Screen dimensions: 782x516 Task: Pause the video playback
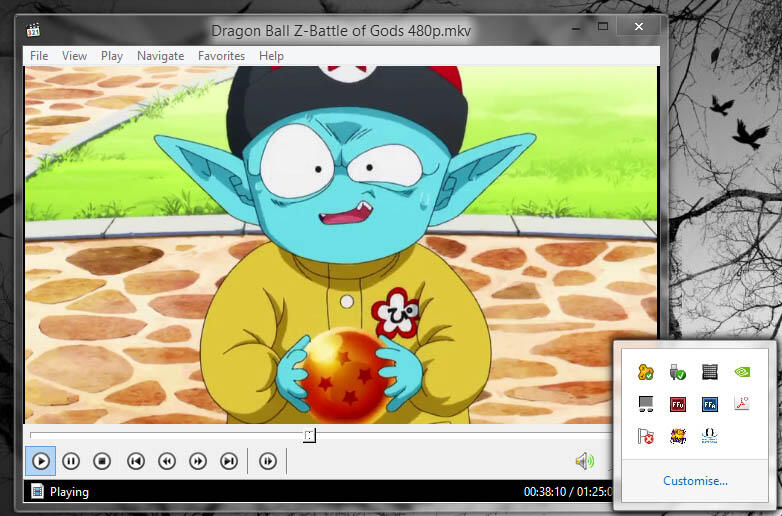click(71, 461)
